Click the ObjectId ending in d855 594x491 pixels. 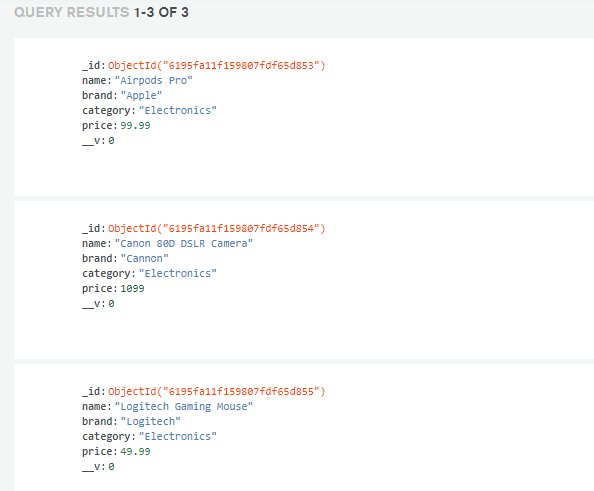point(217,391)
